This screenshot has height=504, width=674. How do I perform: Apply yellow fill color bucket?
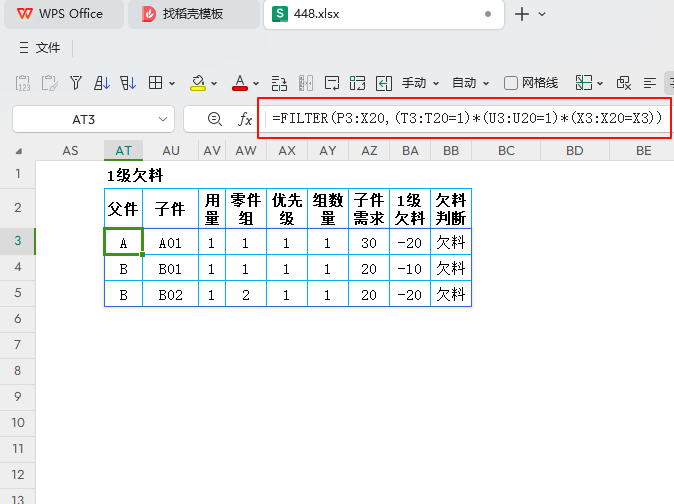point(198,82)
